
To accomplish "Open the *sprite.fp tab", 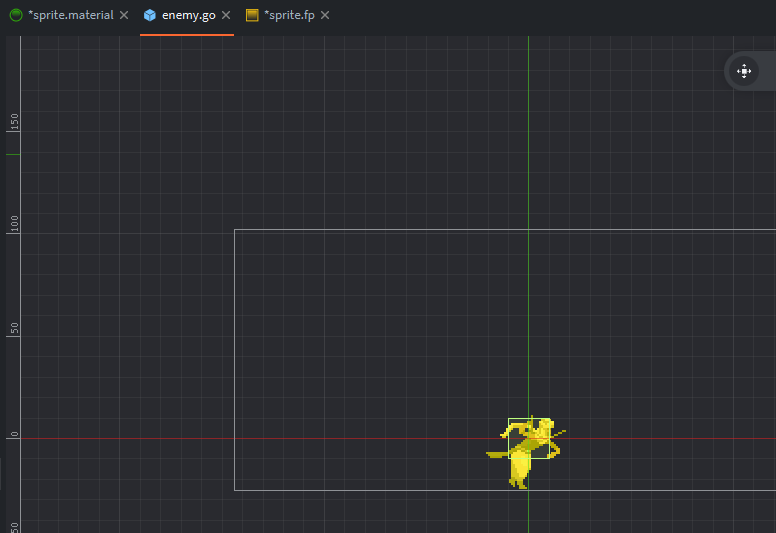I will pos(289,15).
